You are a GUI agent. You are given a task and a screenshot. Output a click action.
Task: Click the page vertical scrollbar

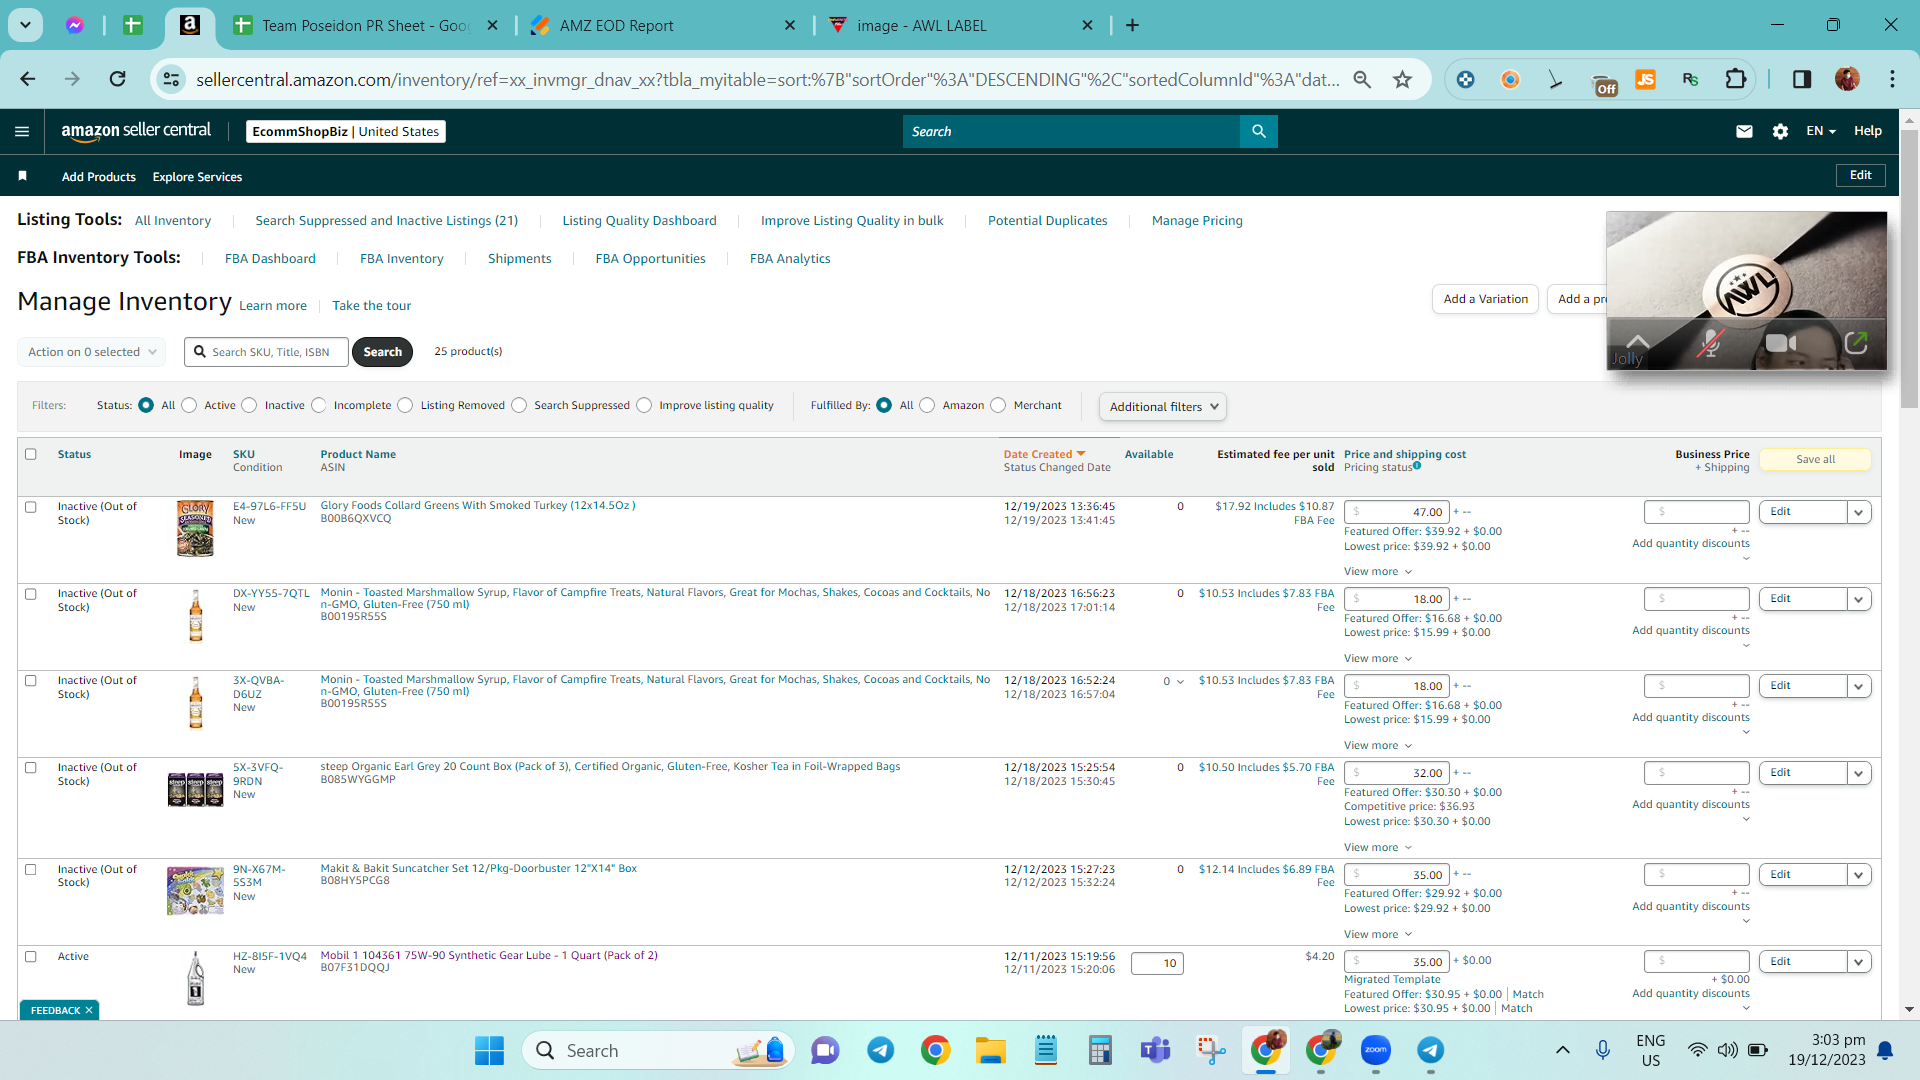click(x=1909, y=270)
